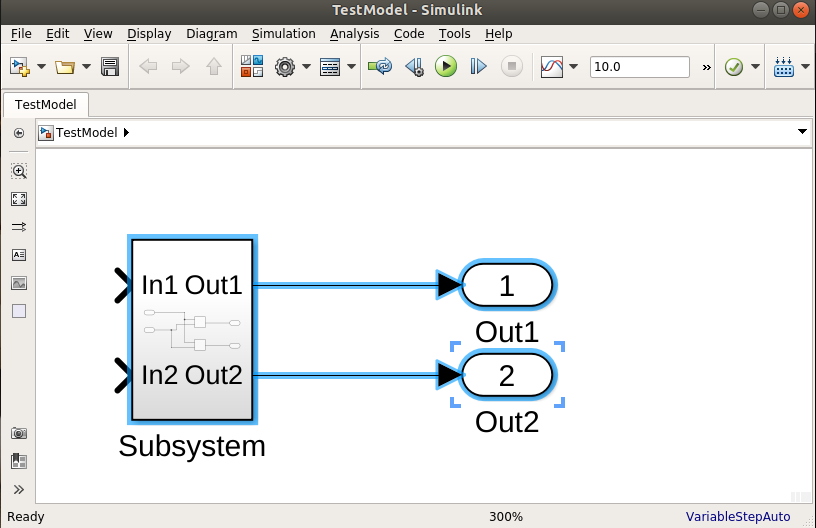The height and width of the screenshot is (528, 816).
Task: Click the Update Diagram icon
Action: point(380,67)
